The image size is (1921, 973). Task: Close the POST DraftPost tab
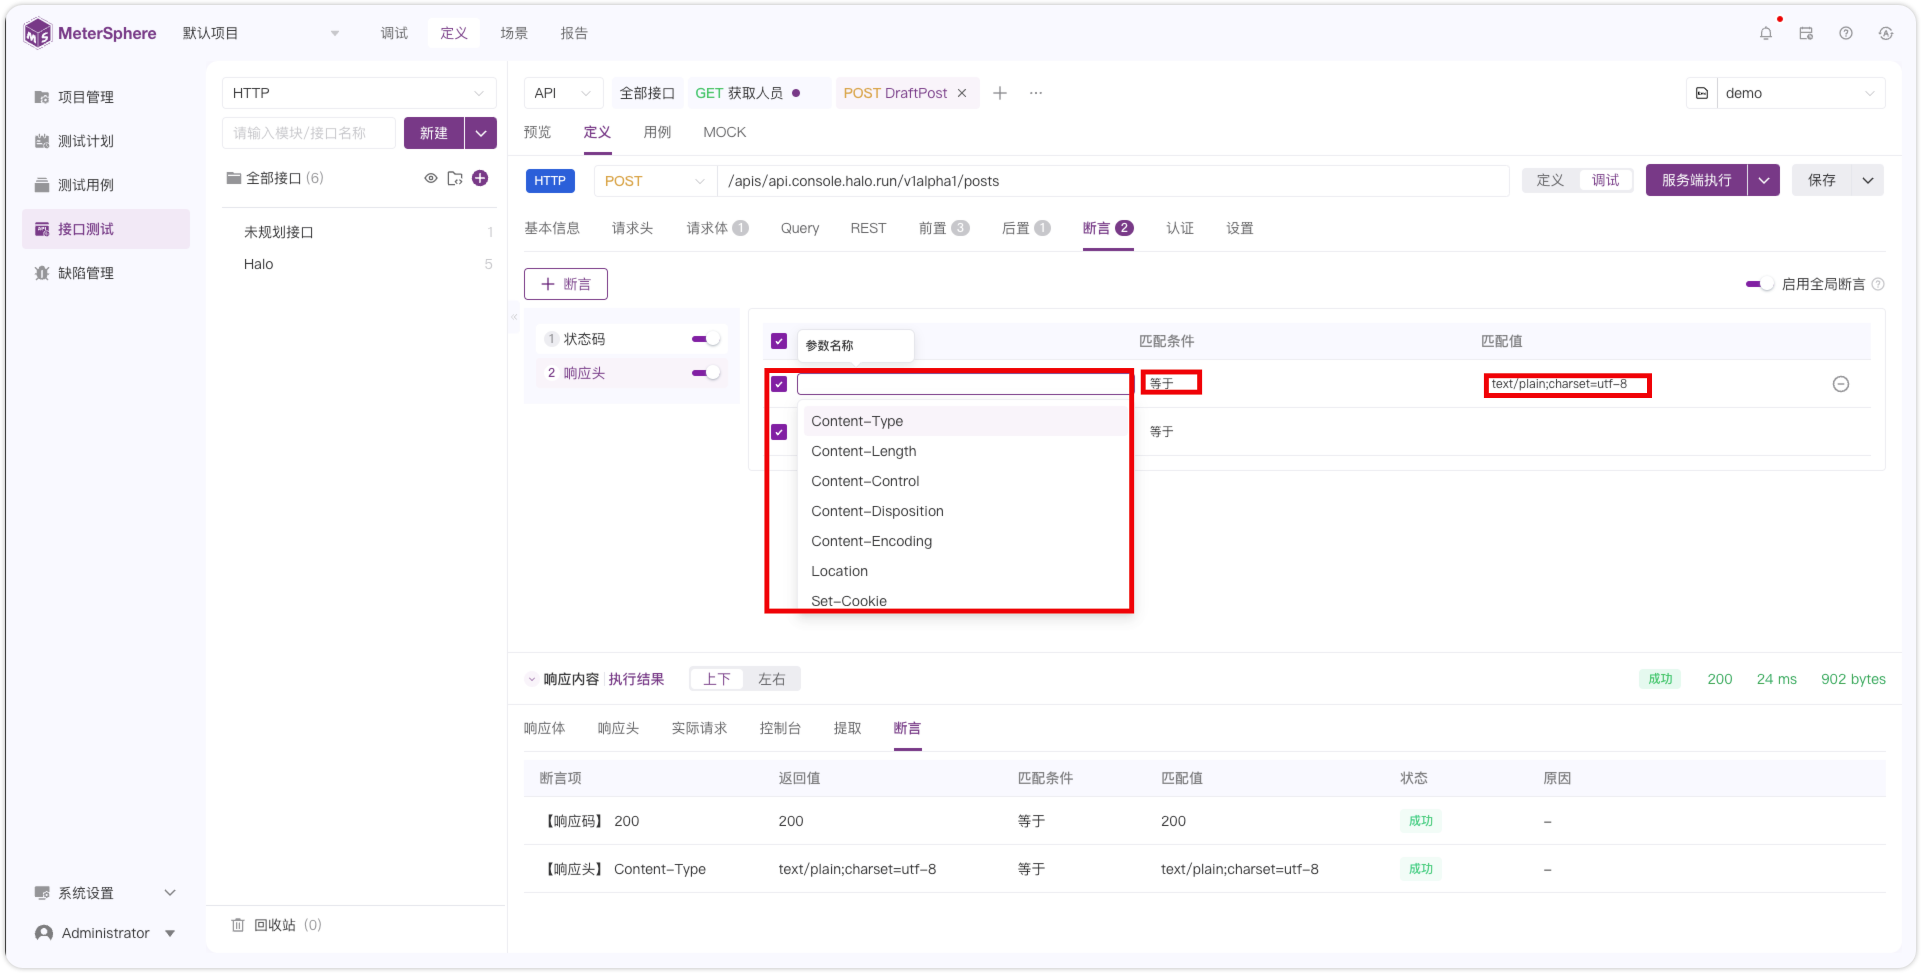[962, 93]
